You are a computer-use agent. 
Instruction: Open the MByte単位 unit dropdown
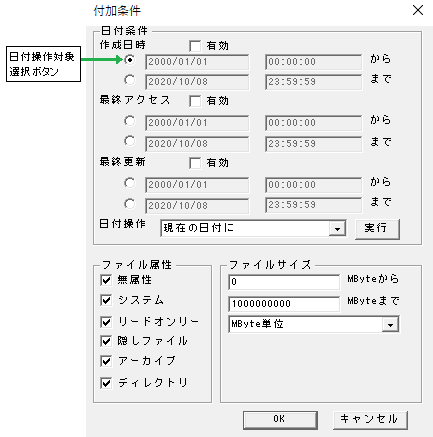pyautogui.click(x=390, y=324)
